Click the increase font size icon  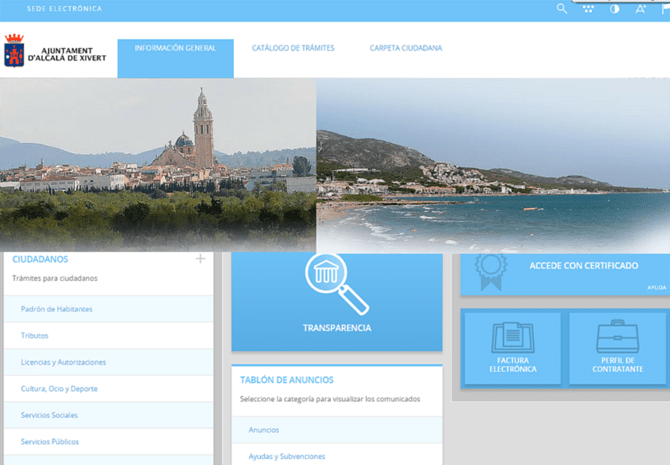640,9
